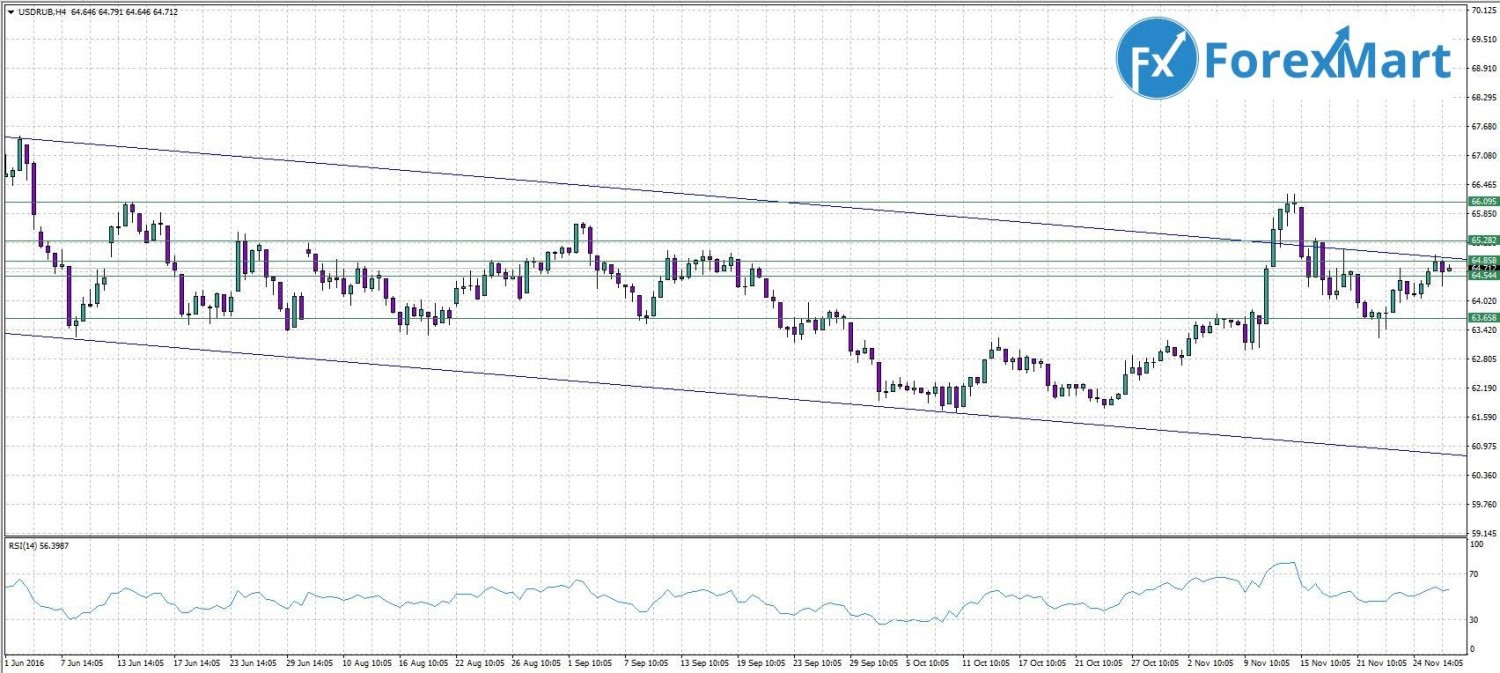The height and width of the screenshot is (673, 1500).
Task: Select the 65.282 green price level tag
Action: tap(1482, 241)
